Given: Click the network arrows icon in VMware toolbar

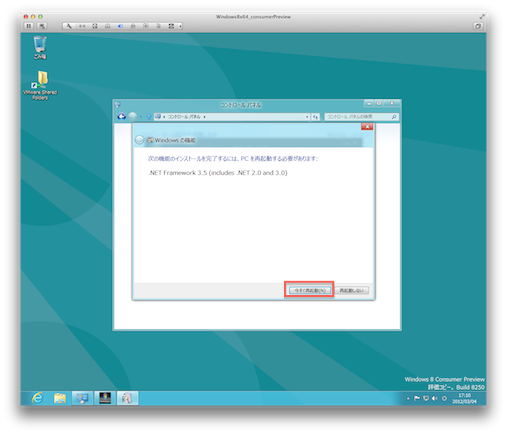Looking at the screenshot, I should pyautogui.click(x=82, y=26).
